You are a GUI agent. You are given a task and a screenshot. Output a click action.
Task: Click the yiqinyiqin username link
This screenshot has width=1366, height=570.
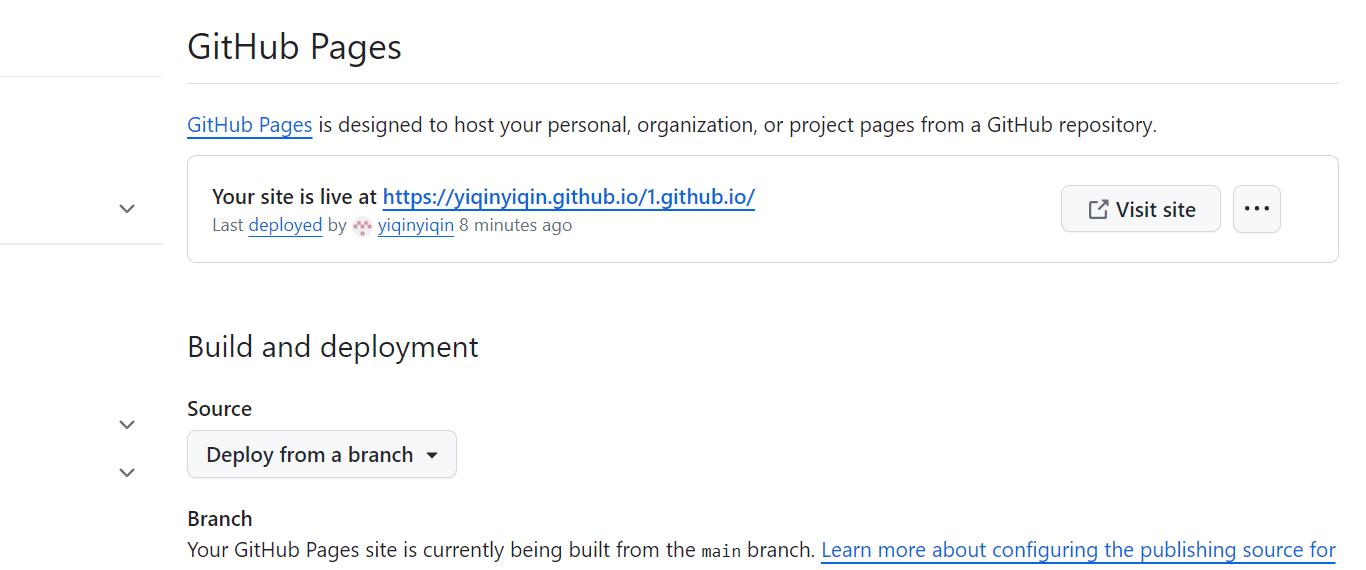click(x=416, y=225)
